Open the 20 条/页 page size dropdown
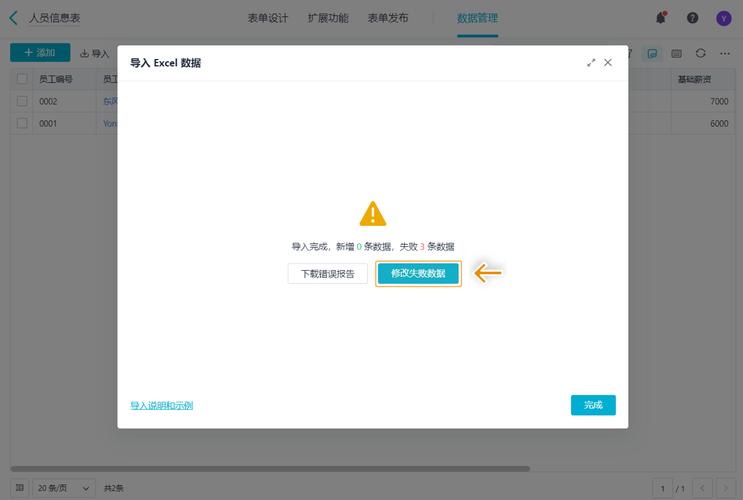743x500 pixels. (63, 488)
